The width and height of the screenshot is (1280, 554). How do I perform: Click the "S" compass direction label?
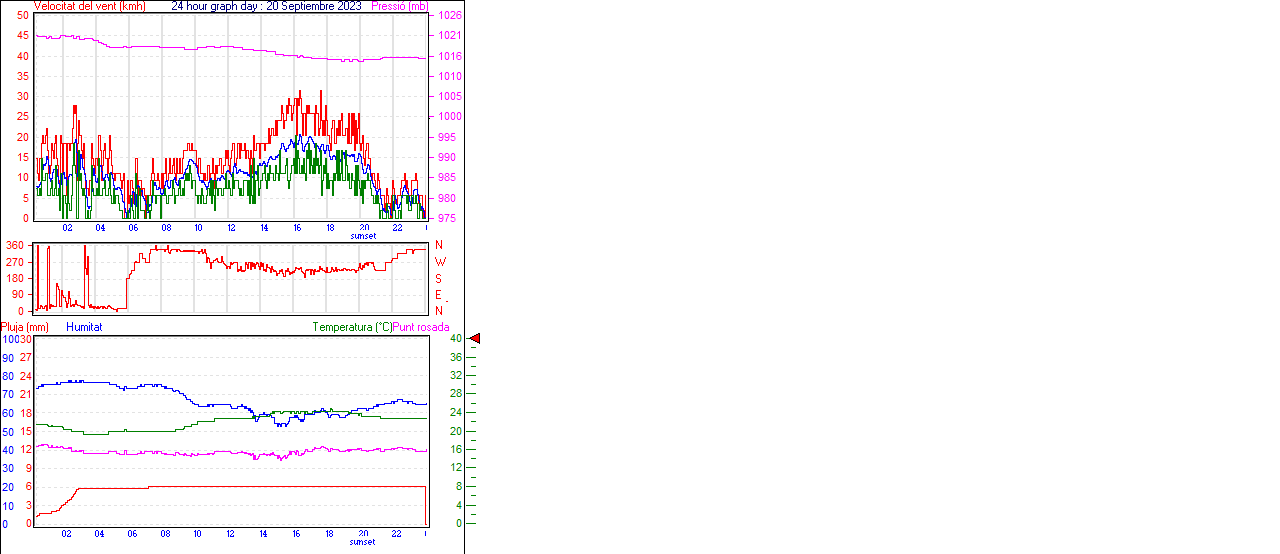[x=438, y=278]
